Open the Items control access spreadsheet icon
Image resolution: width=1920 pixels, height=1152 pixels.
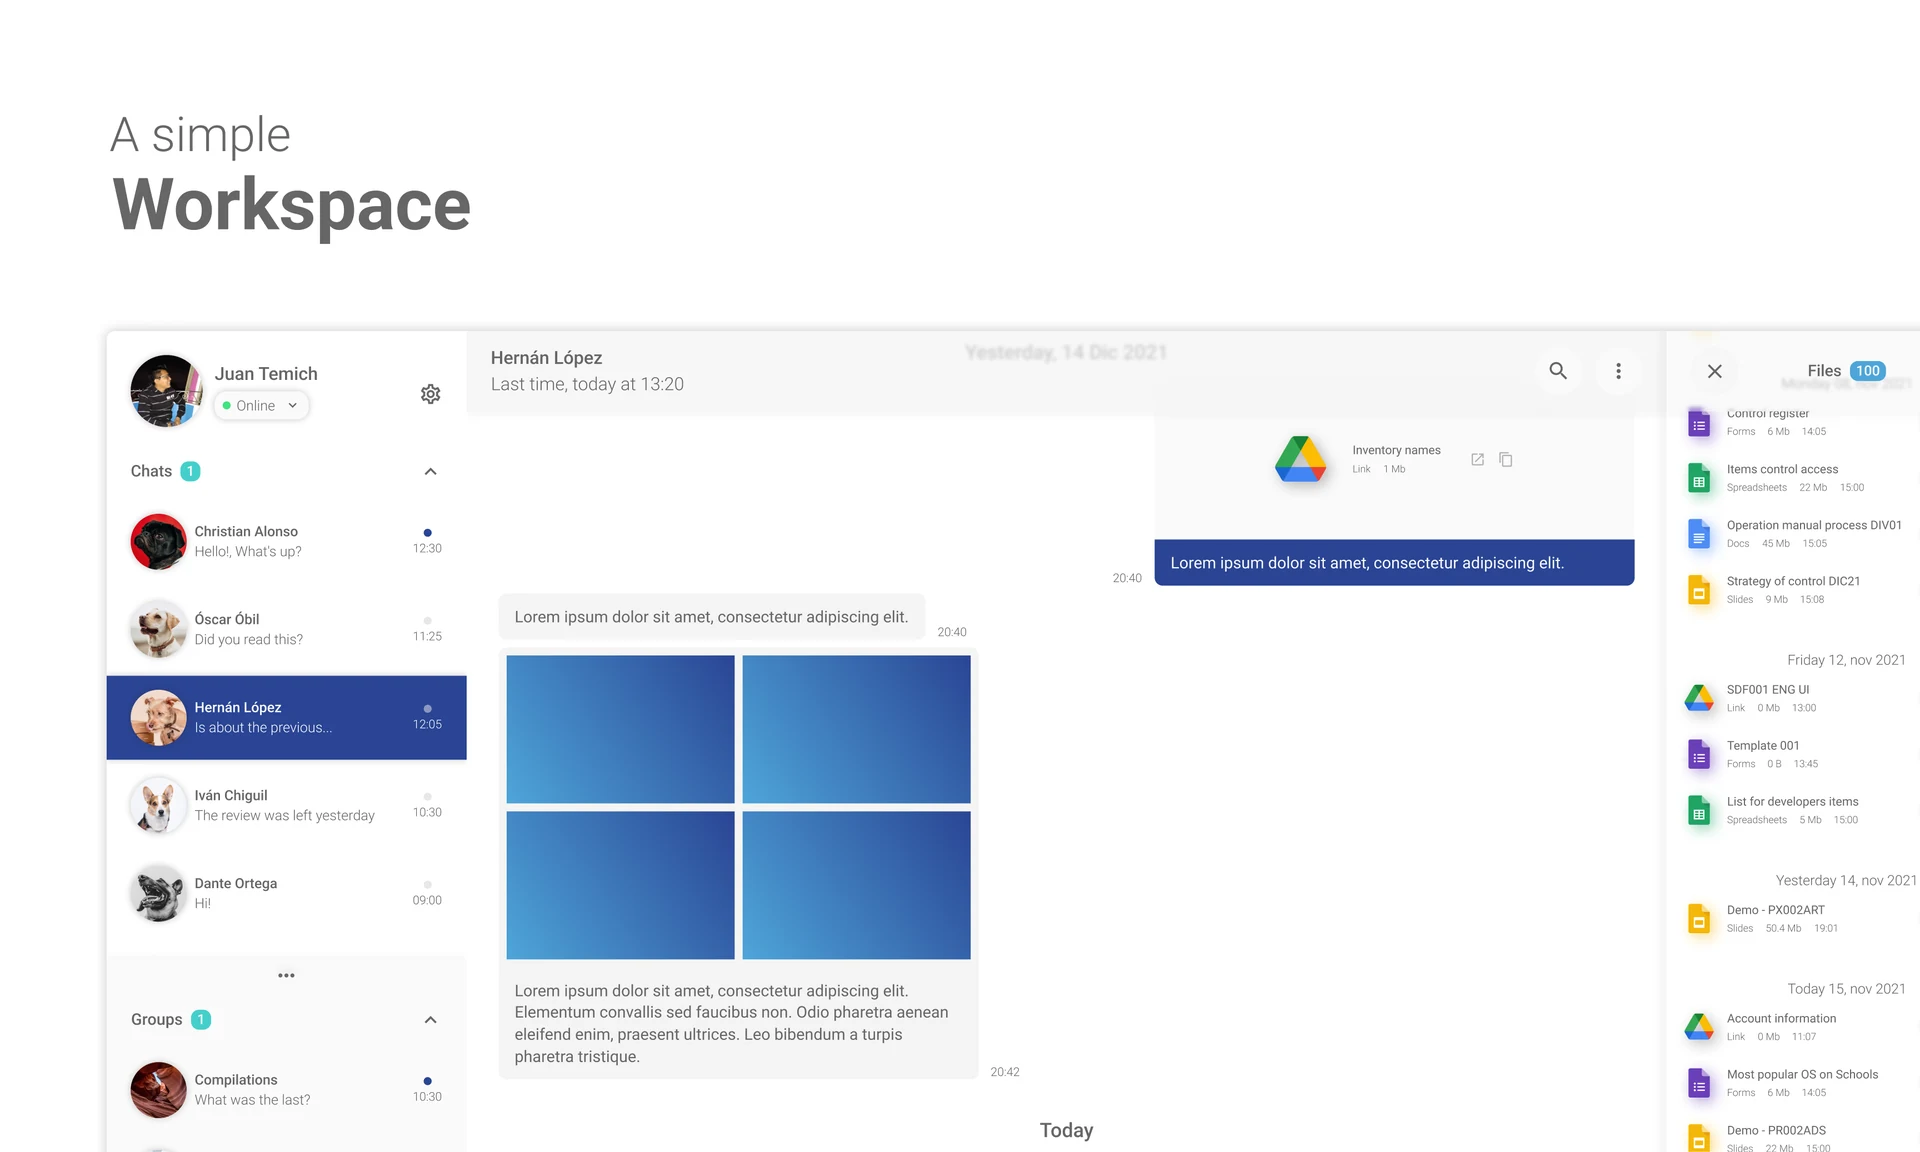(1699, 478)
